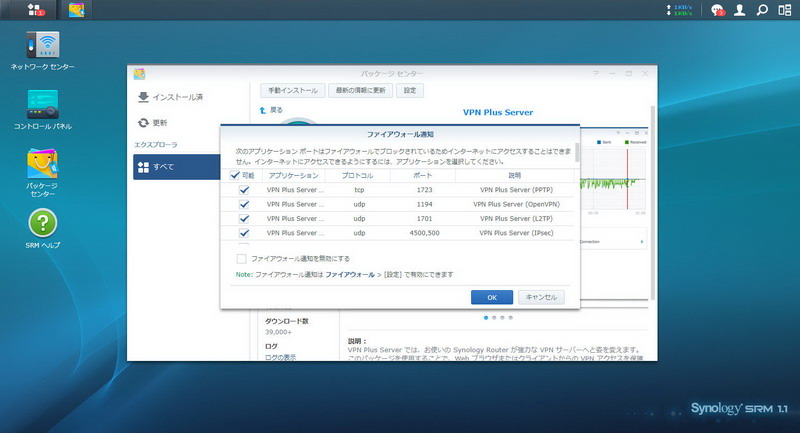
Task: Click the 最新の情報に更新 button
Action: click(361, 91)
